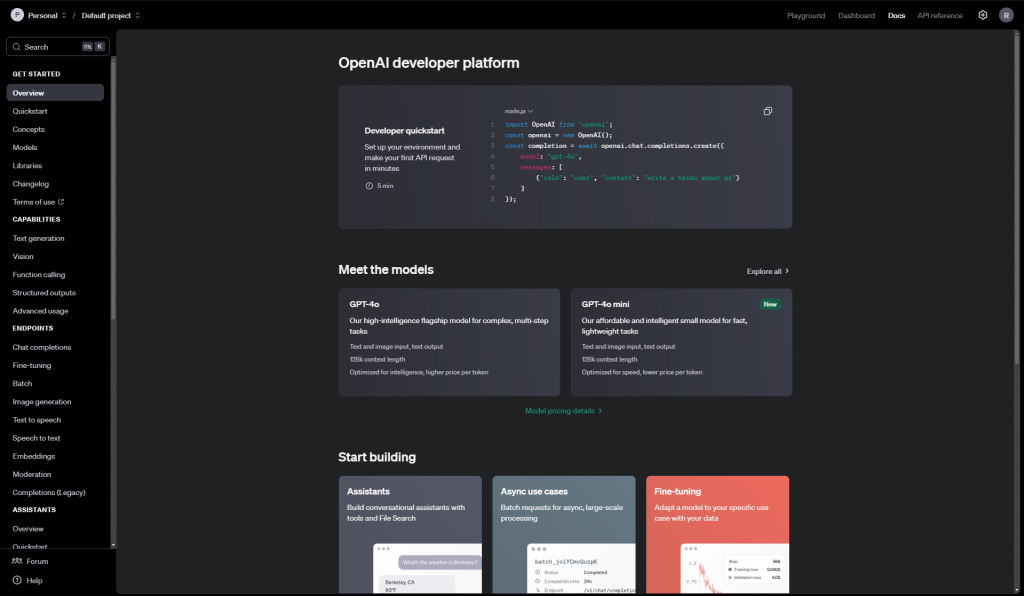Open the Concepts page
1024x596 pixels.
(x=29, y=129)
